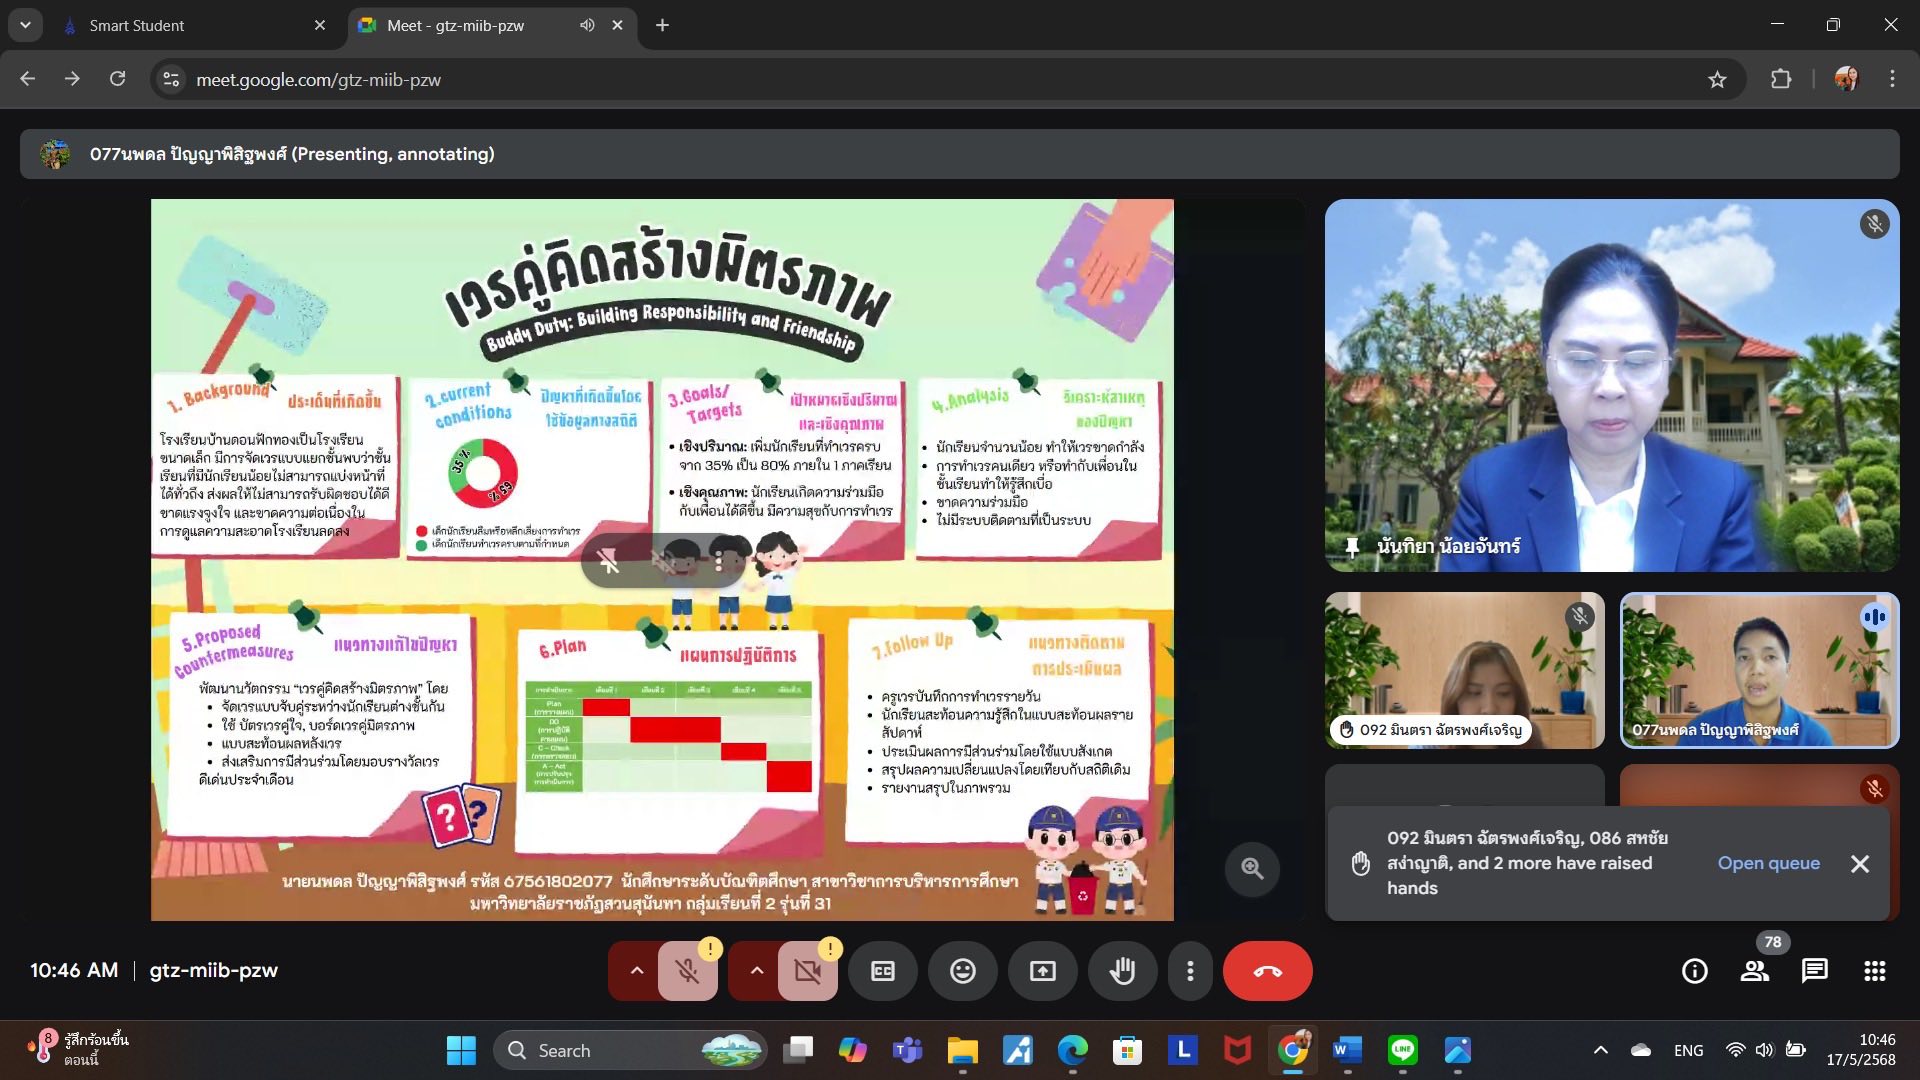Open the activities grid icon

(1875, 971)
